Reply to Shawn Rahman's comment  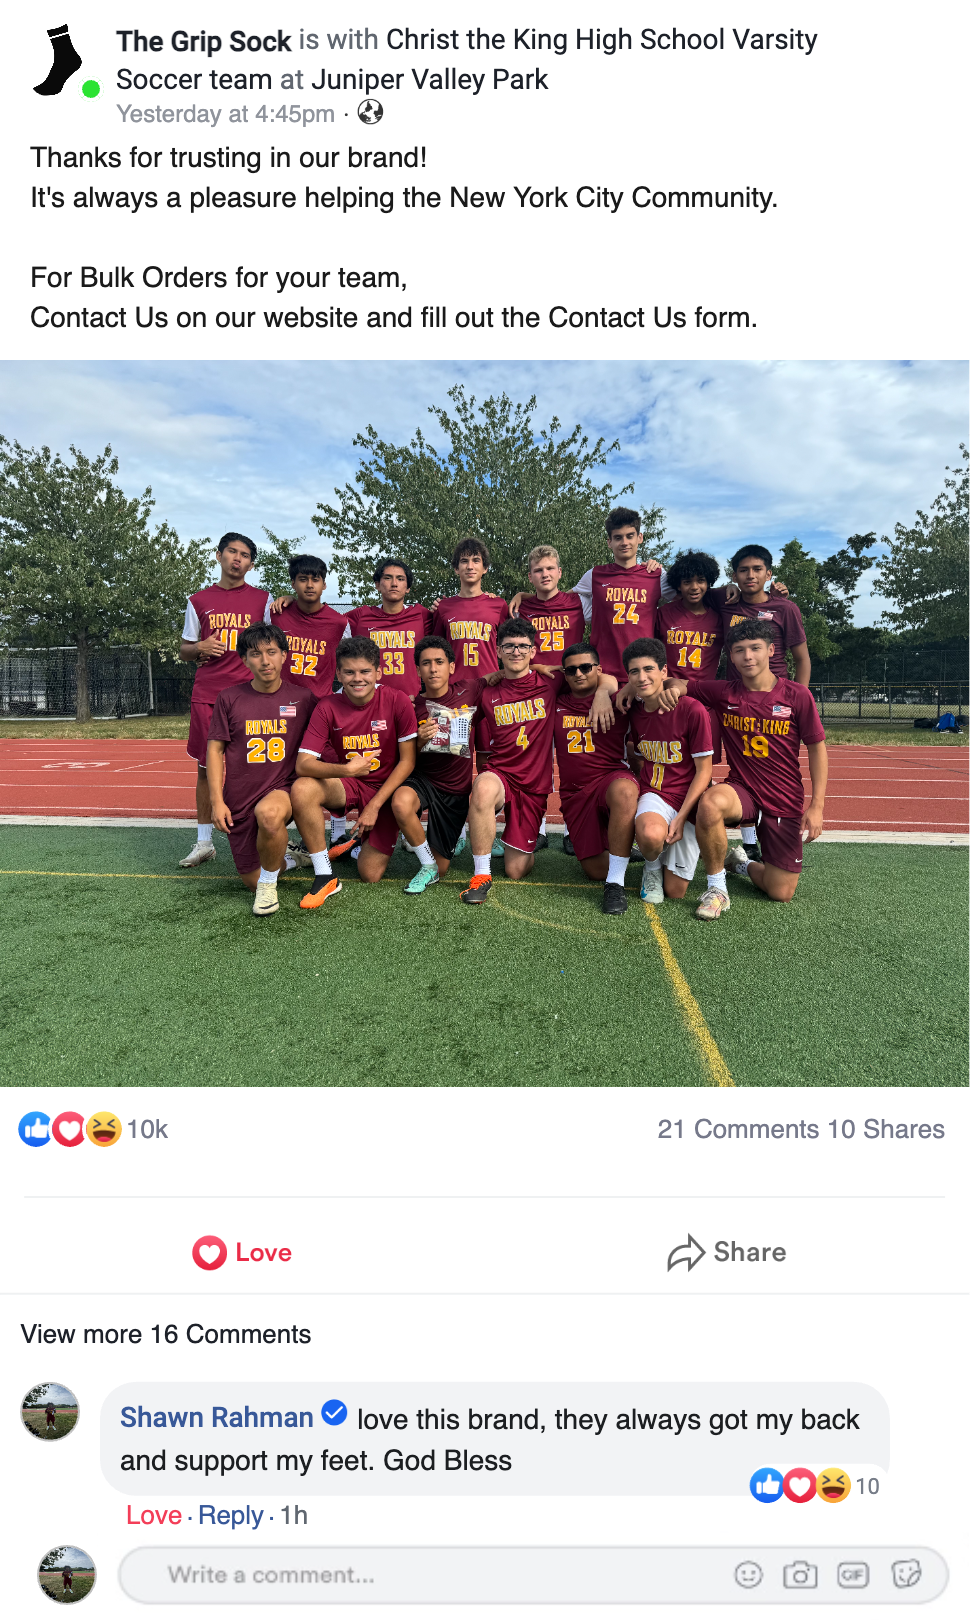click(x=230, y=1515)
